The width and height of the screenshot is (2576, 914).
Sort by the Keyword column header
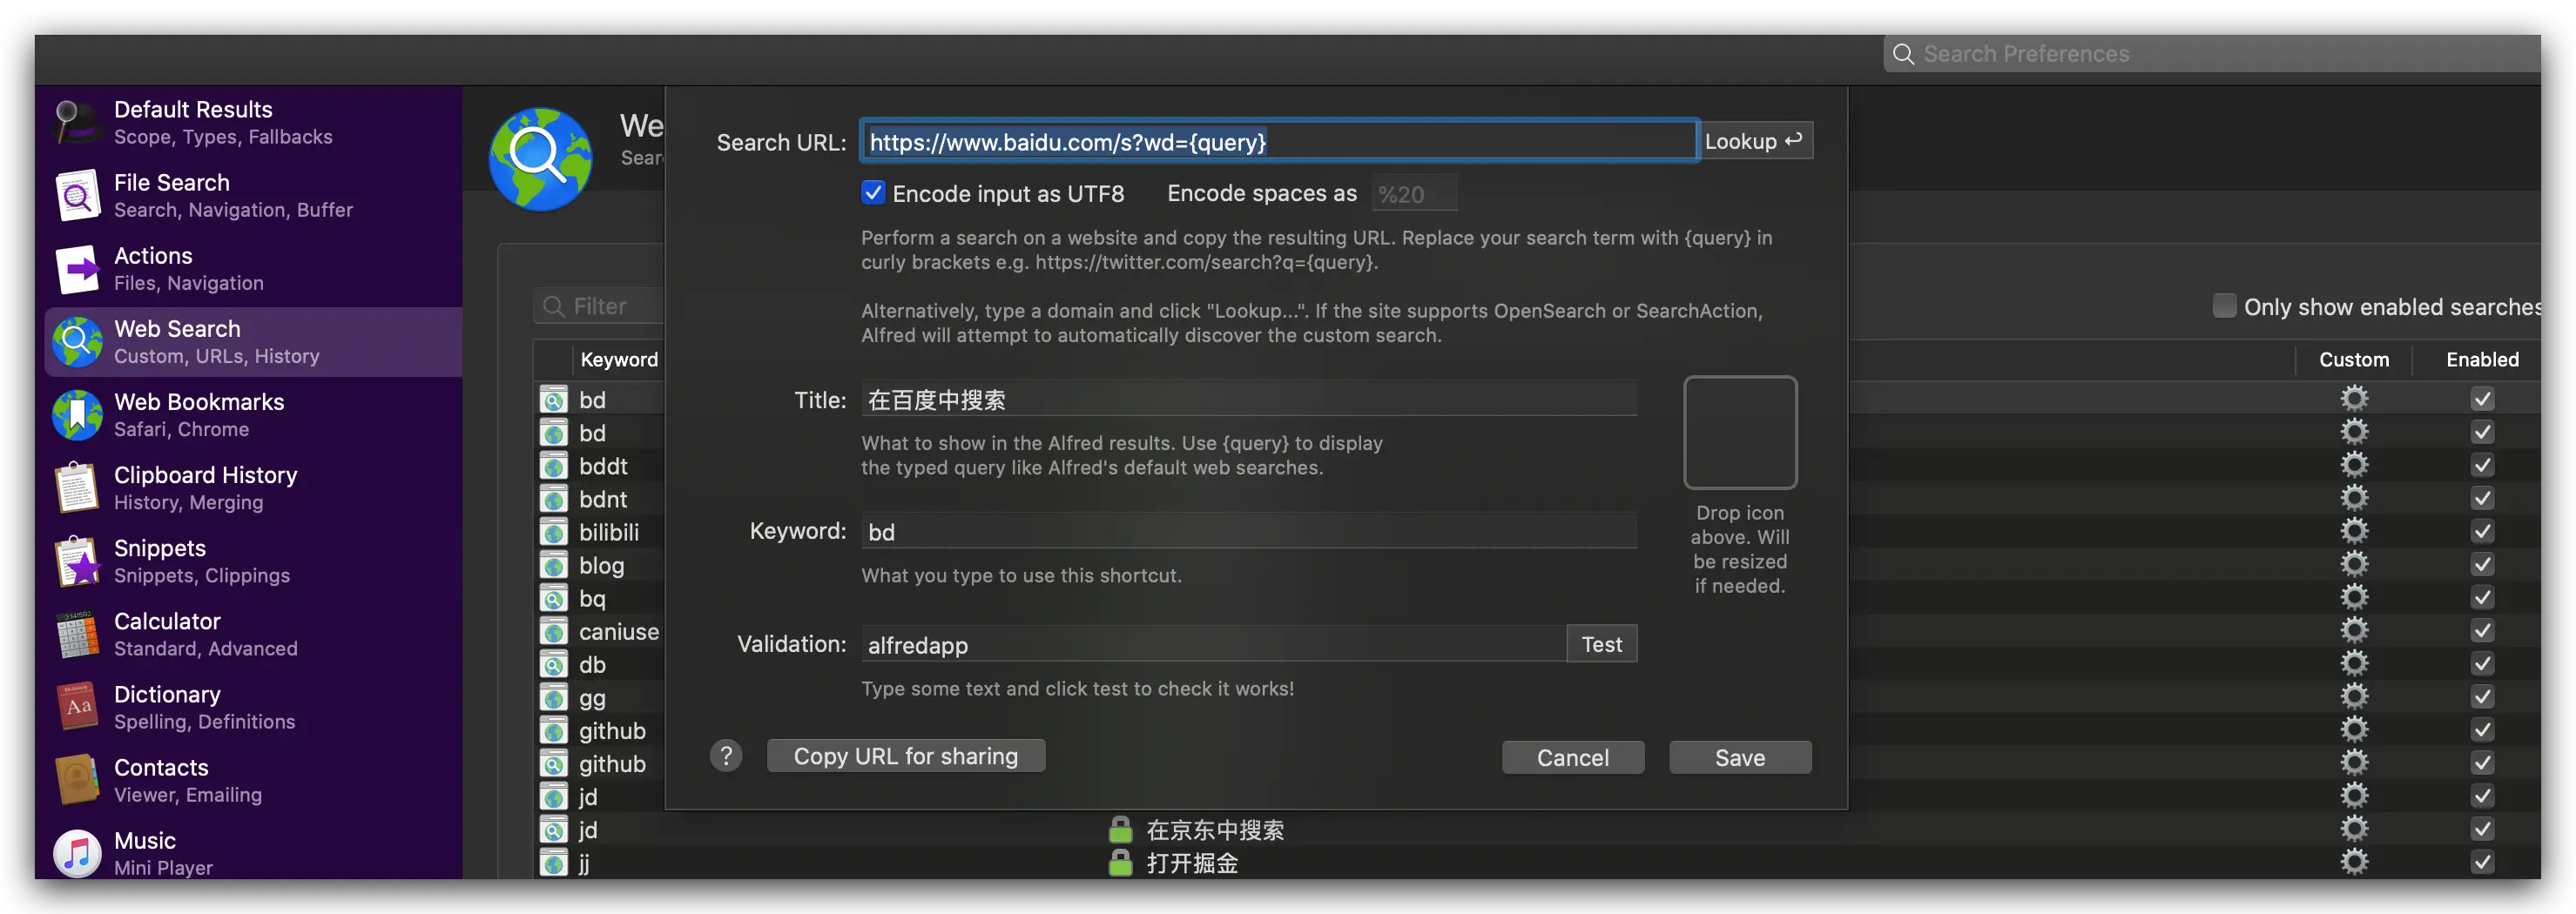pyautogui.click(x=619, y=359)
